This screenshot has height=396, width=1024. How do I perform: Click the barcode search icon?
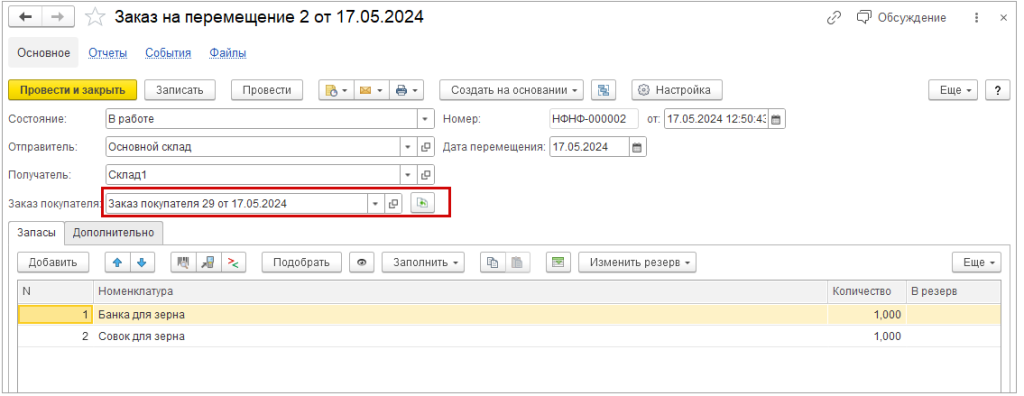184,263
